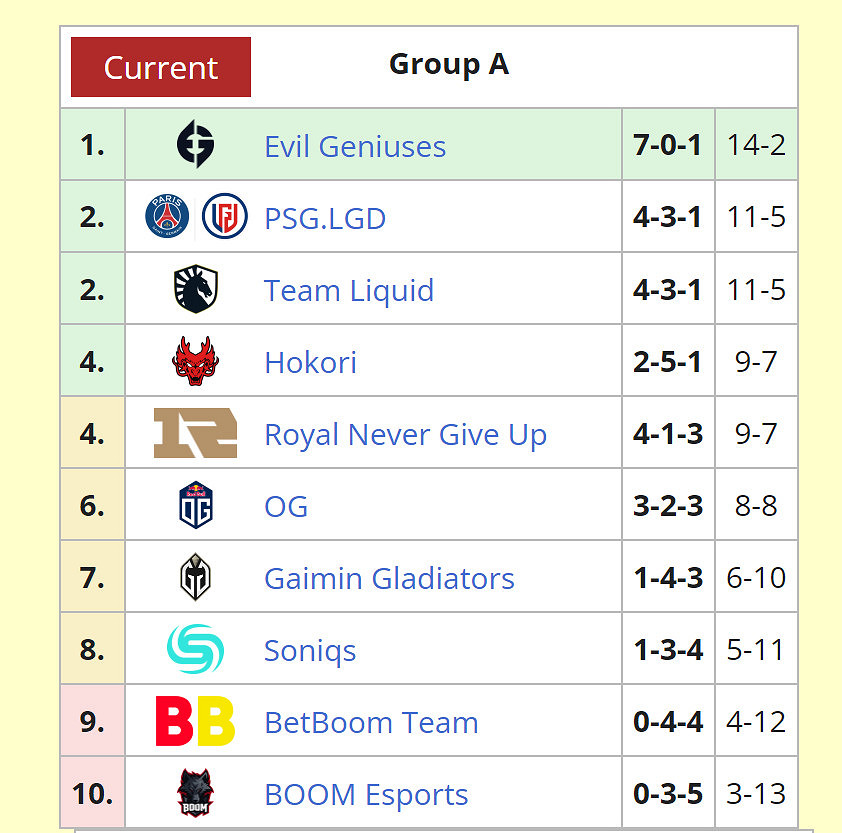Viewport: 842px width, 833px height.
Task: Click the BetBoom Team BB logo
Action: pyautogui.click(x=195, y=721)
